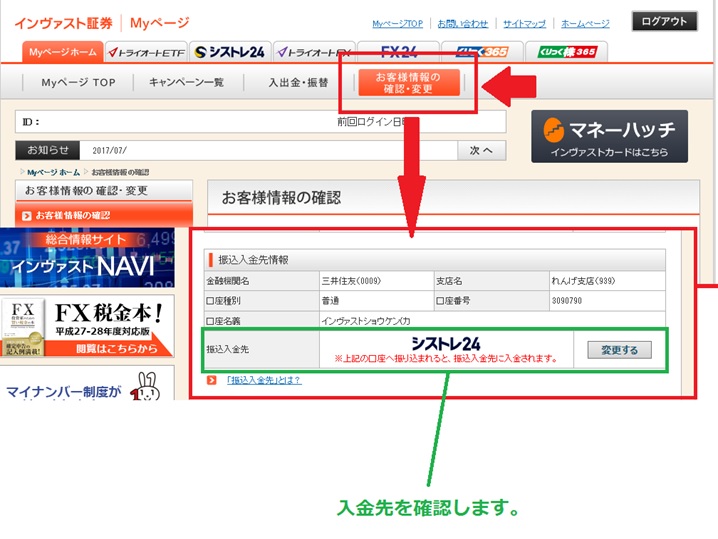This screenshot has height=539, width=718.
Task: Click the シストレ24 deposit destination logo
Action: point(446,344)
